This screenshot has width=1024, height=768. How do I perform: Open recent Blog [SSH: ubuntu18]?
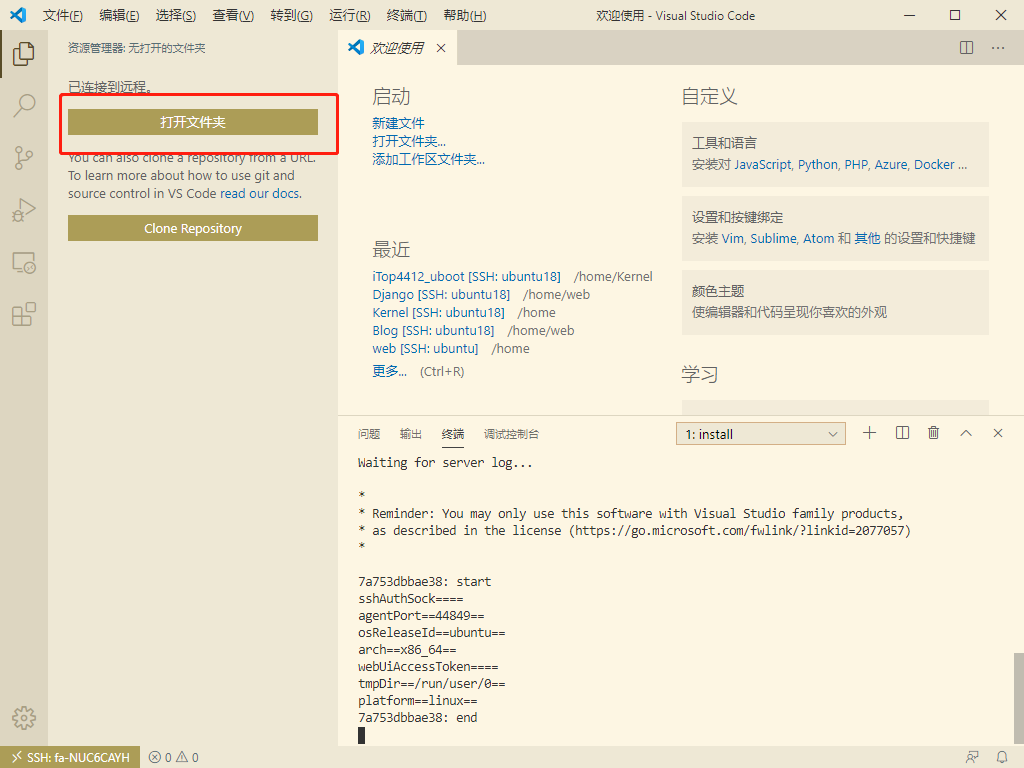click(433, 330)
